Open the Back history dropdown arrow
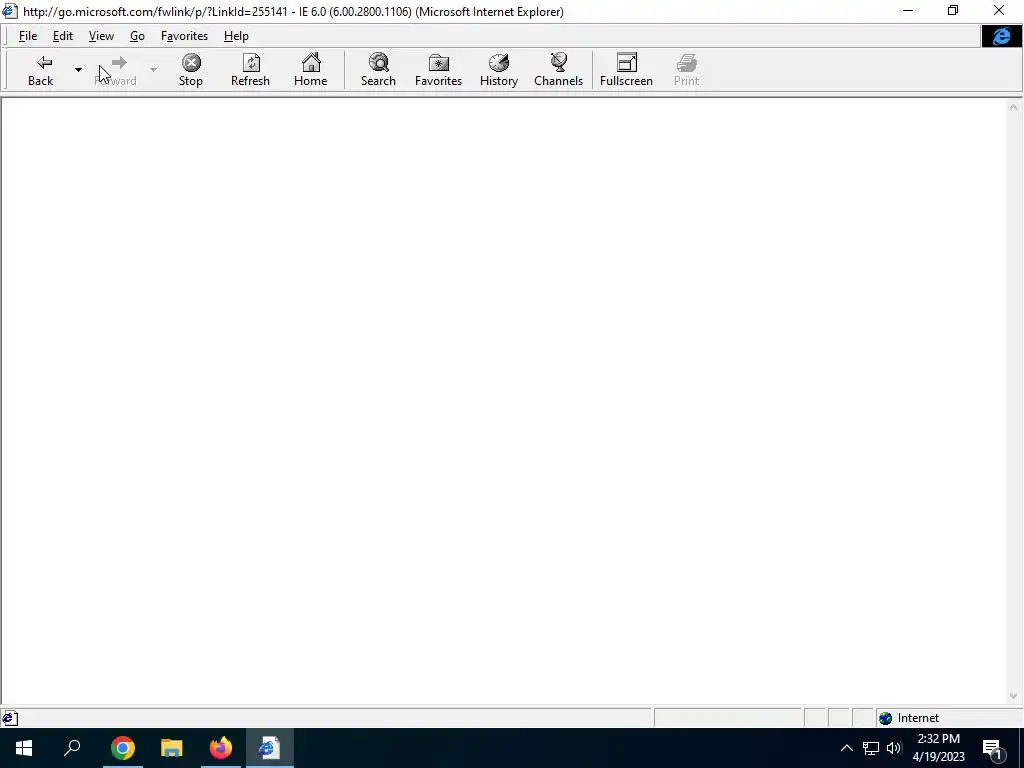Image resolution: width=1024 pixels, height=768 pixels. 78,70
